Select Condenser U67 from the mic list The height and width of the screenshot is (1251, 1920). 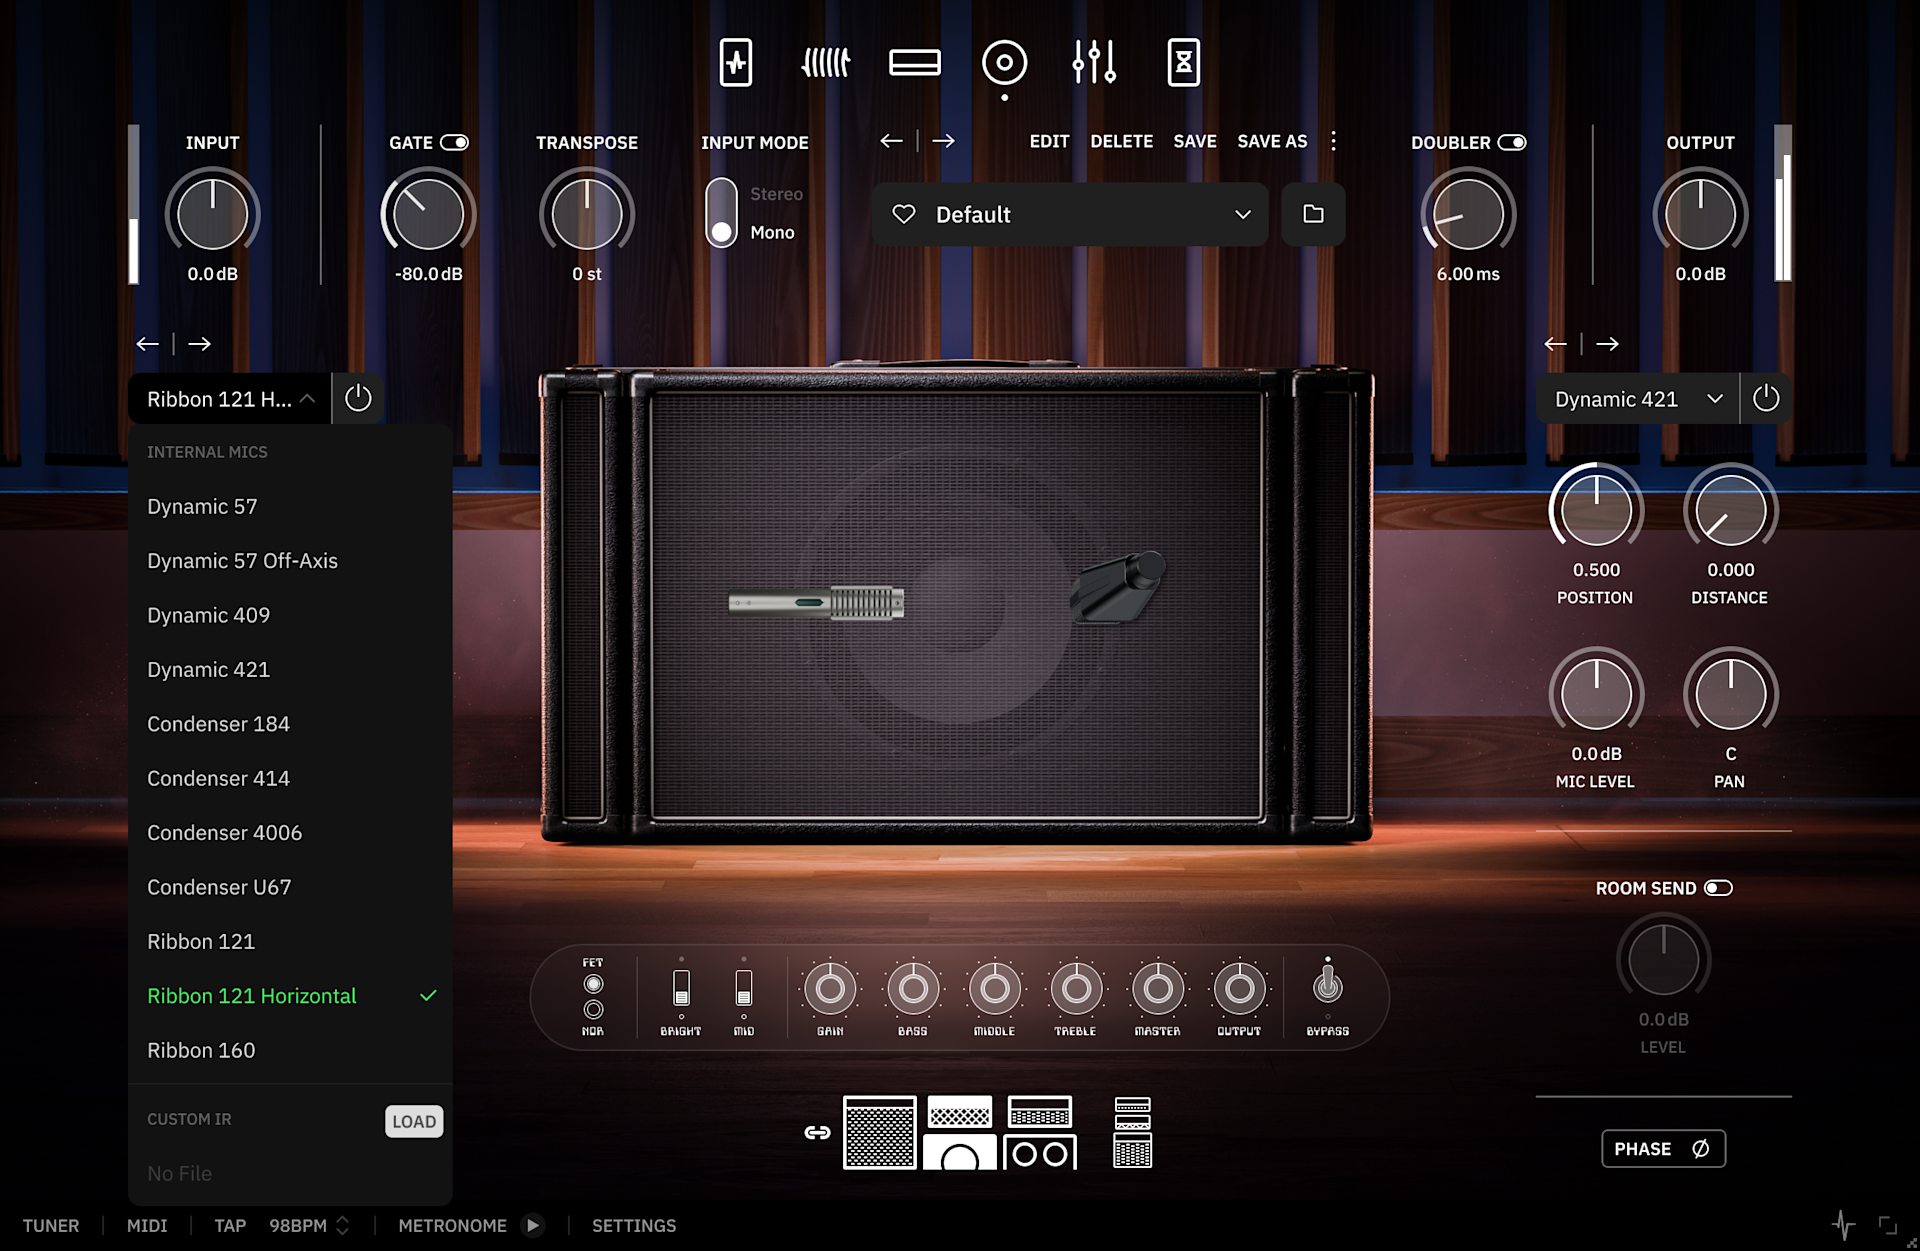point(219,887)
